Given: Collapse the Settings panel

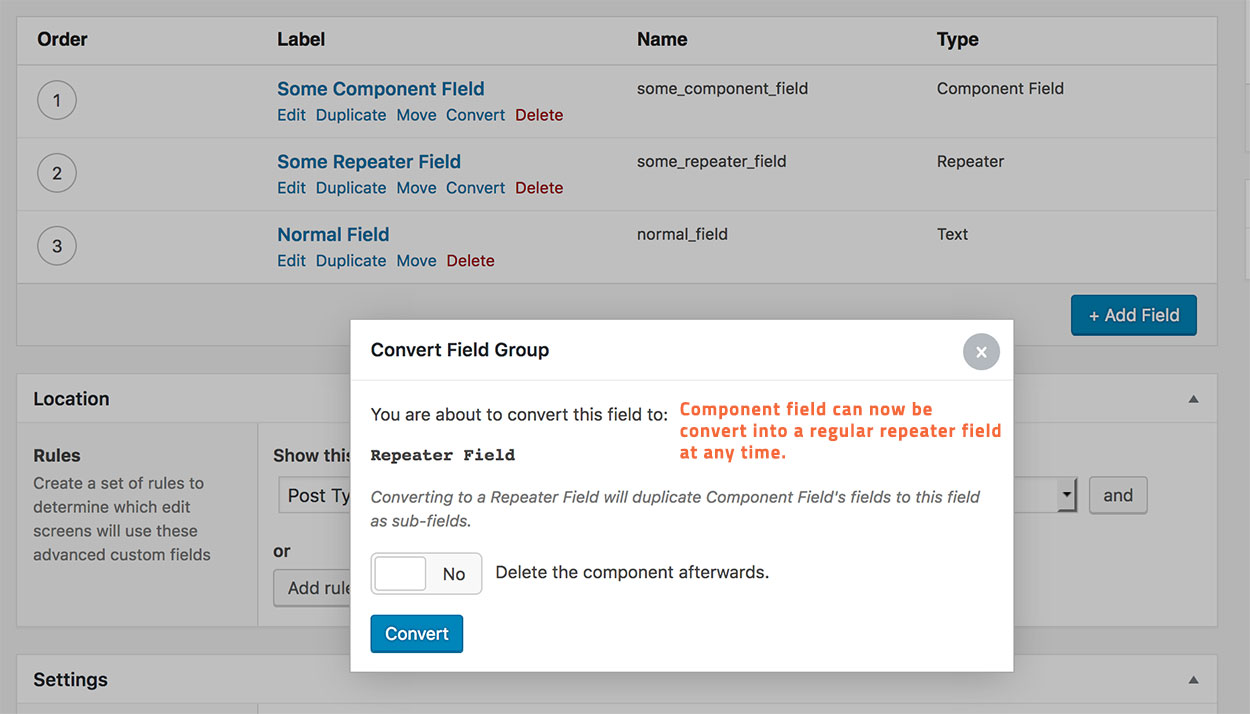Looking at the screenshot, I should [1193, 680].
